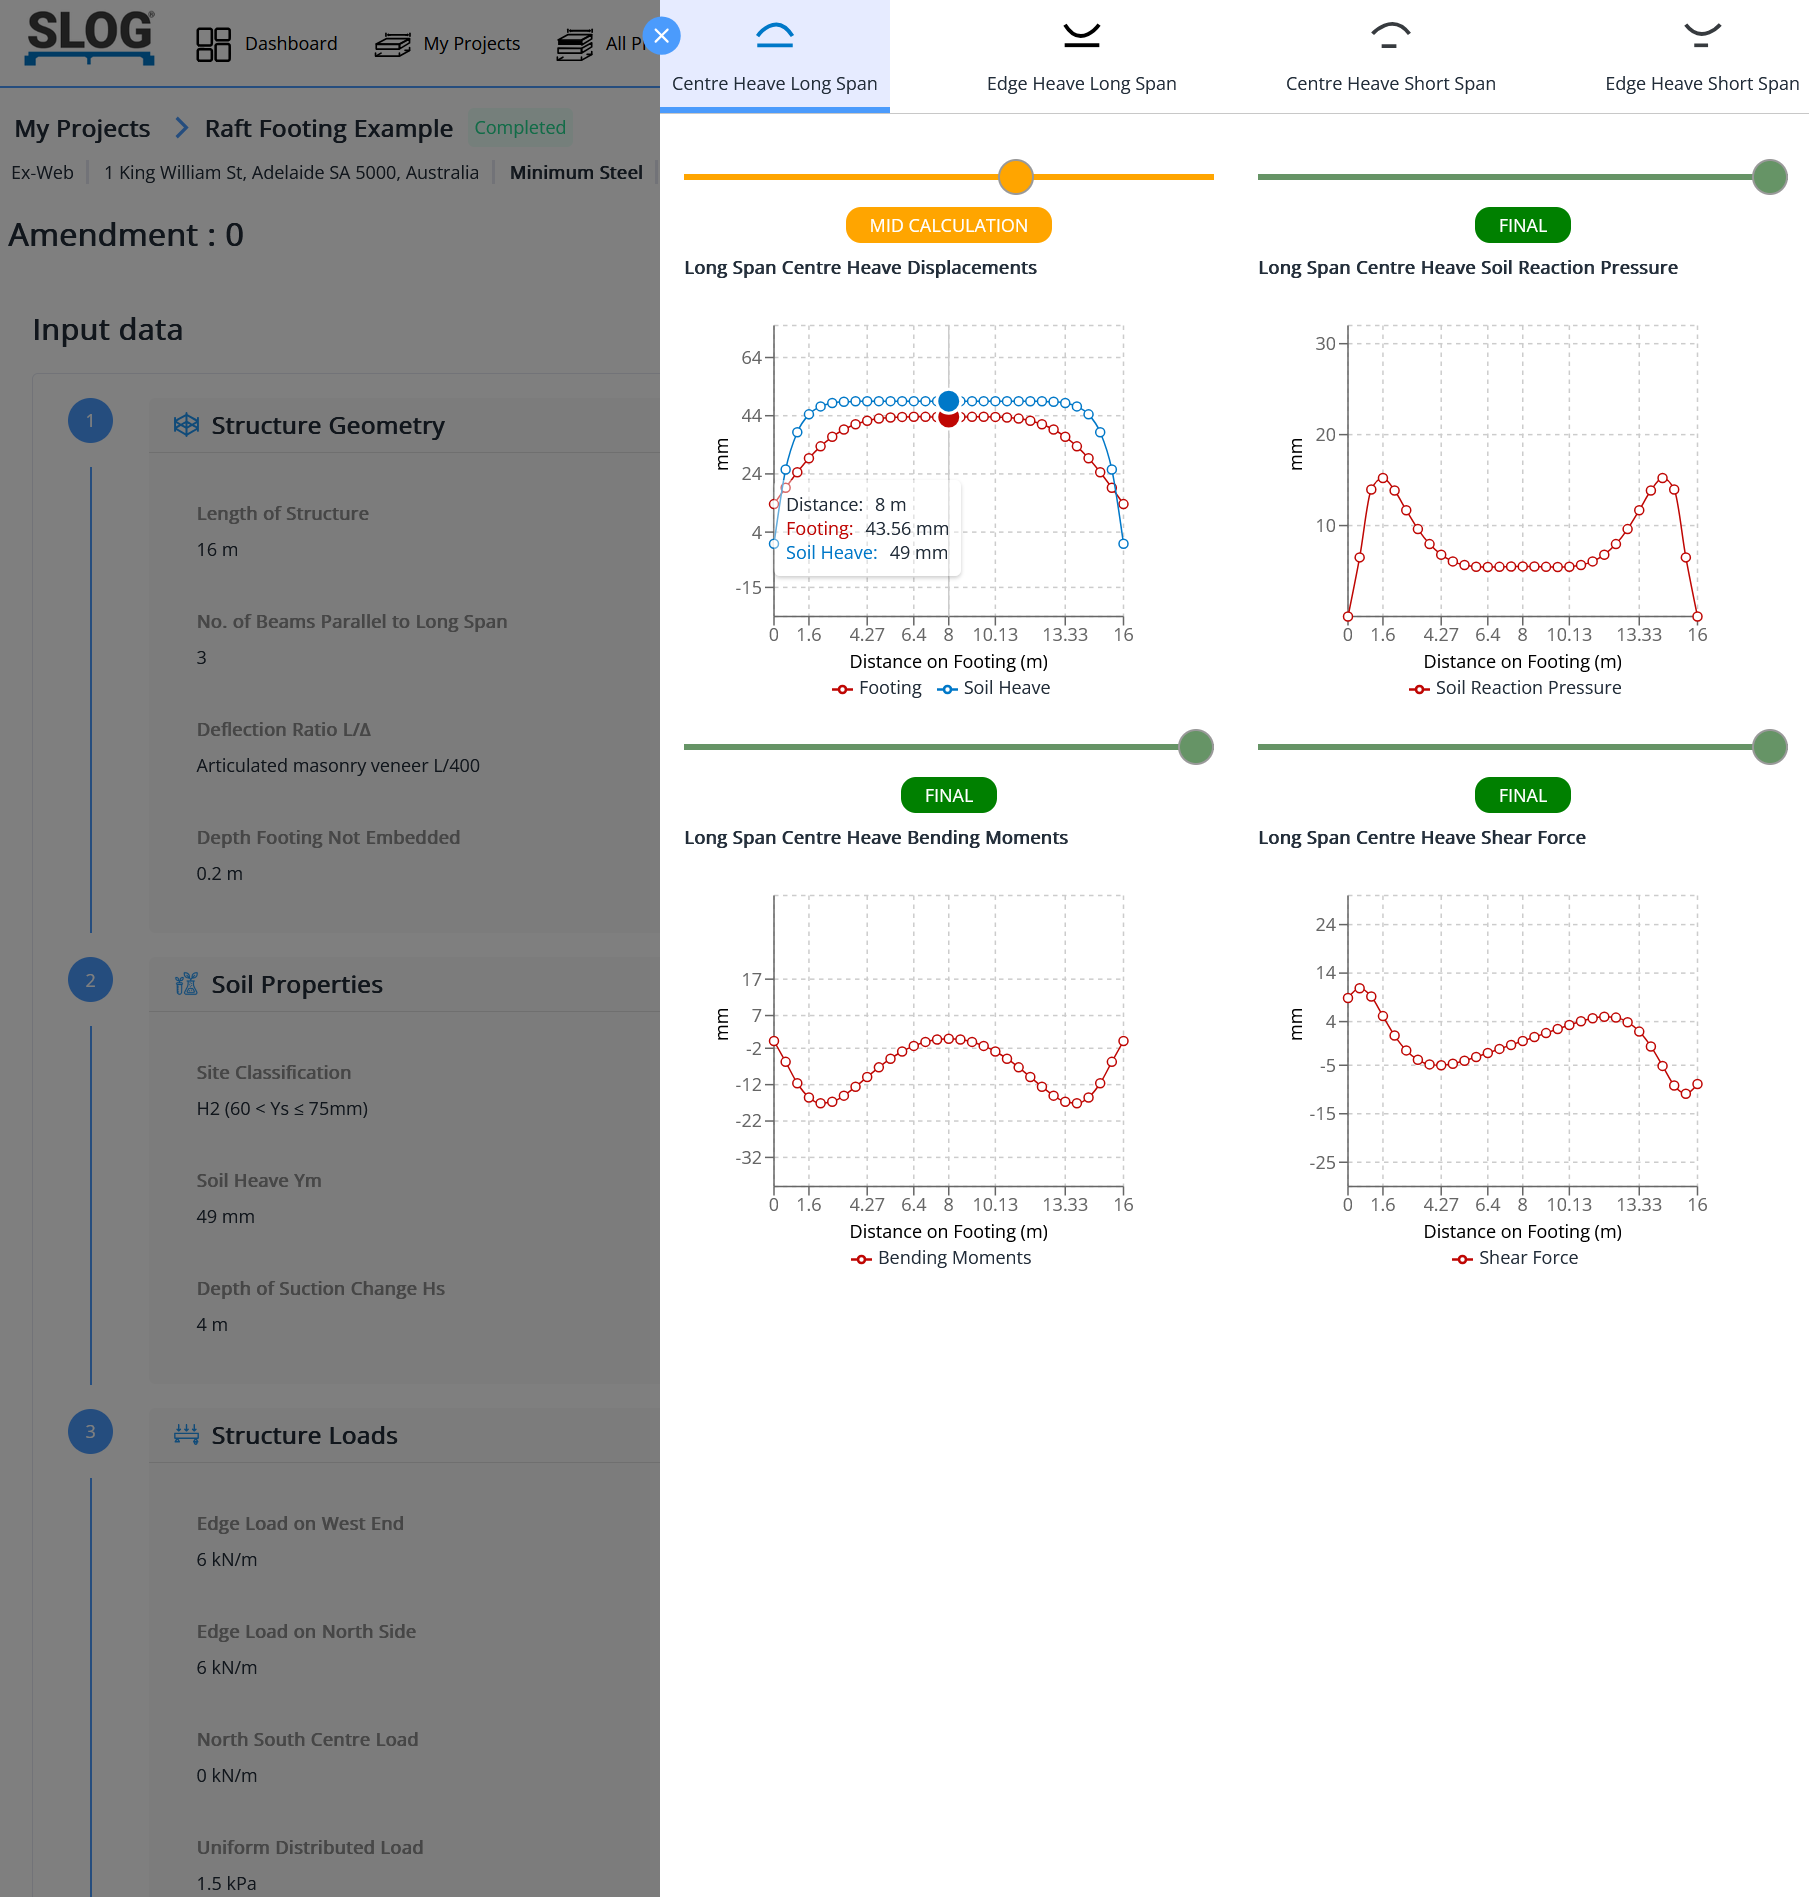This screenshot has width=1809, height=1897.
Task: Click the Structure Geometry section icon
Action: click(186, 425)
